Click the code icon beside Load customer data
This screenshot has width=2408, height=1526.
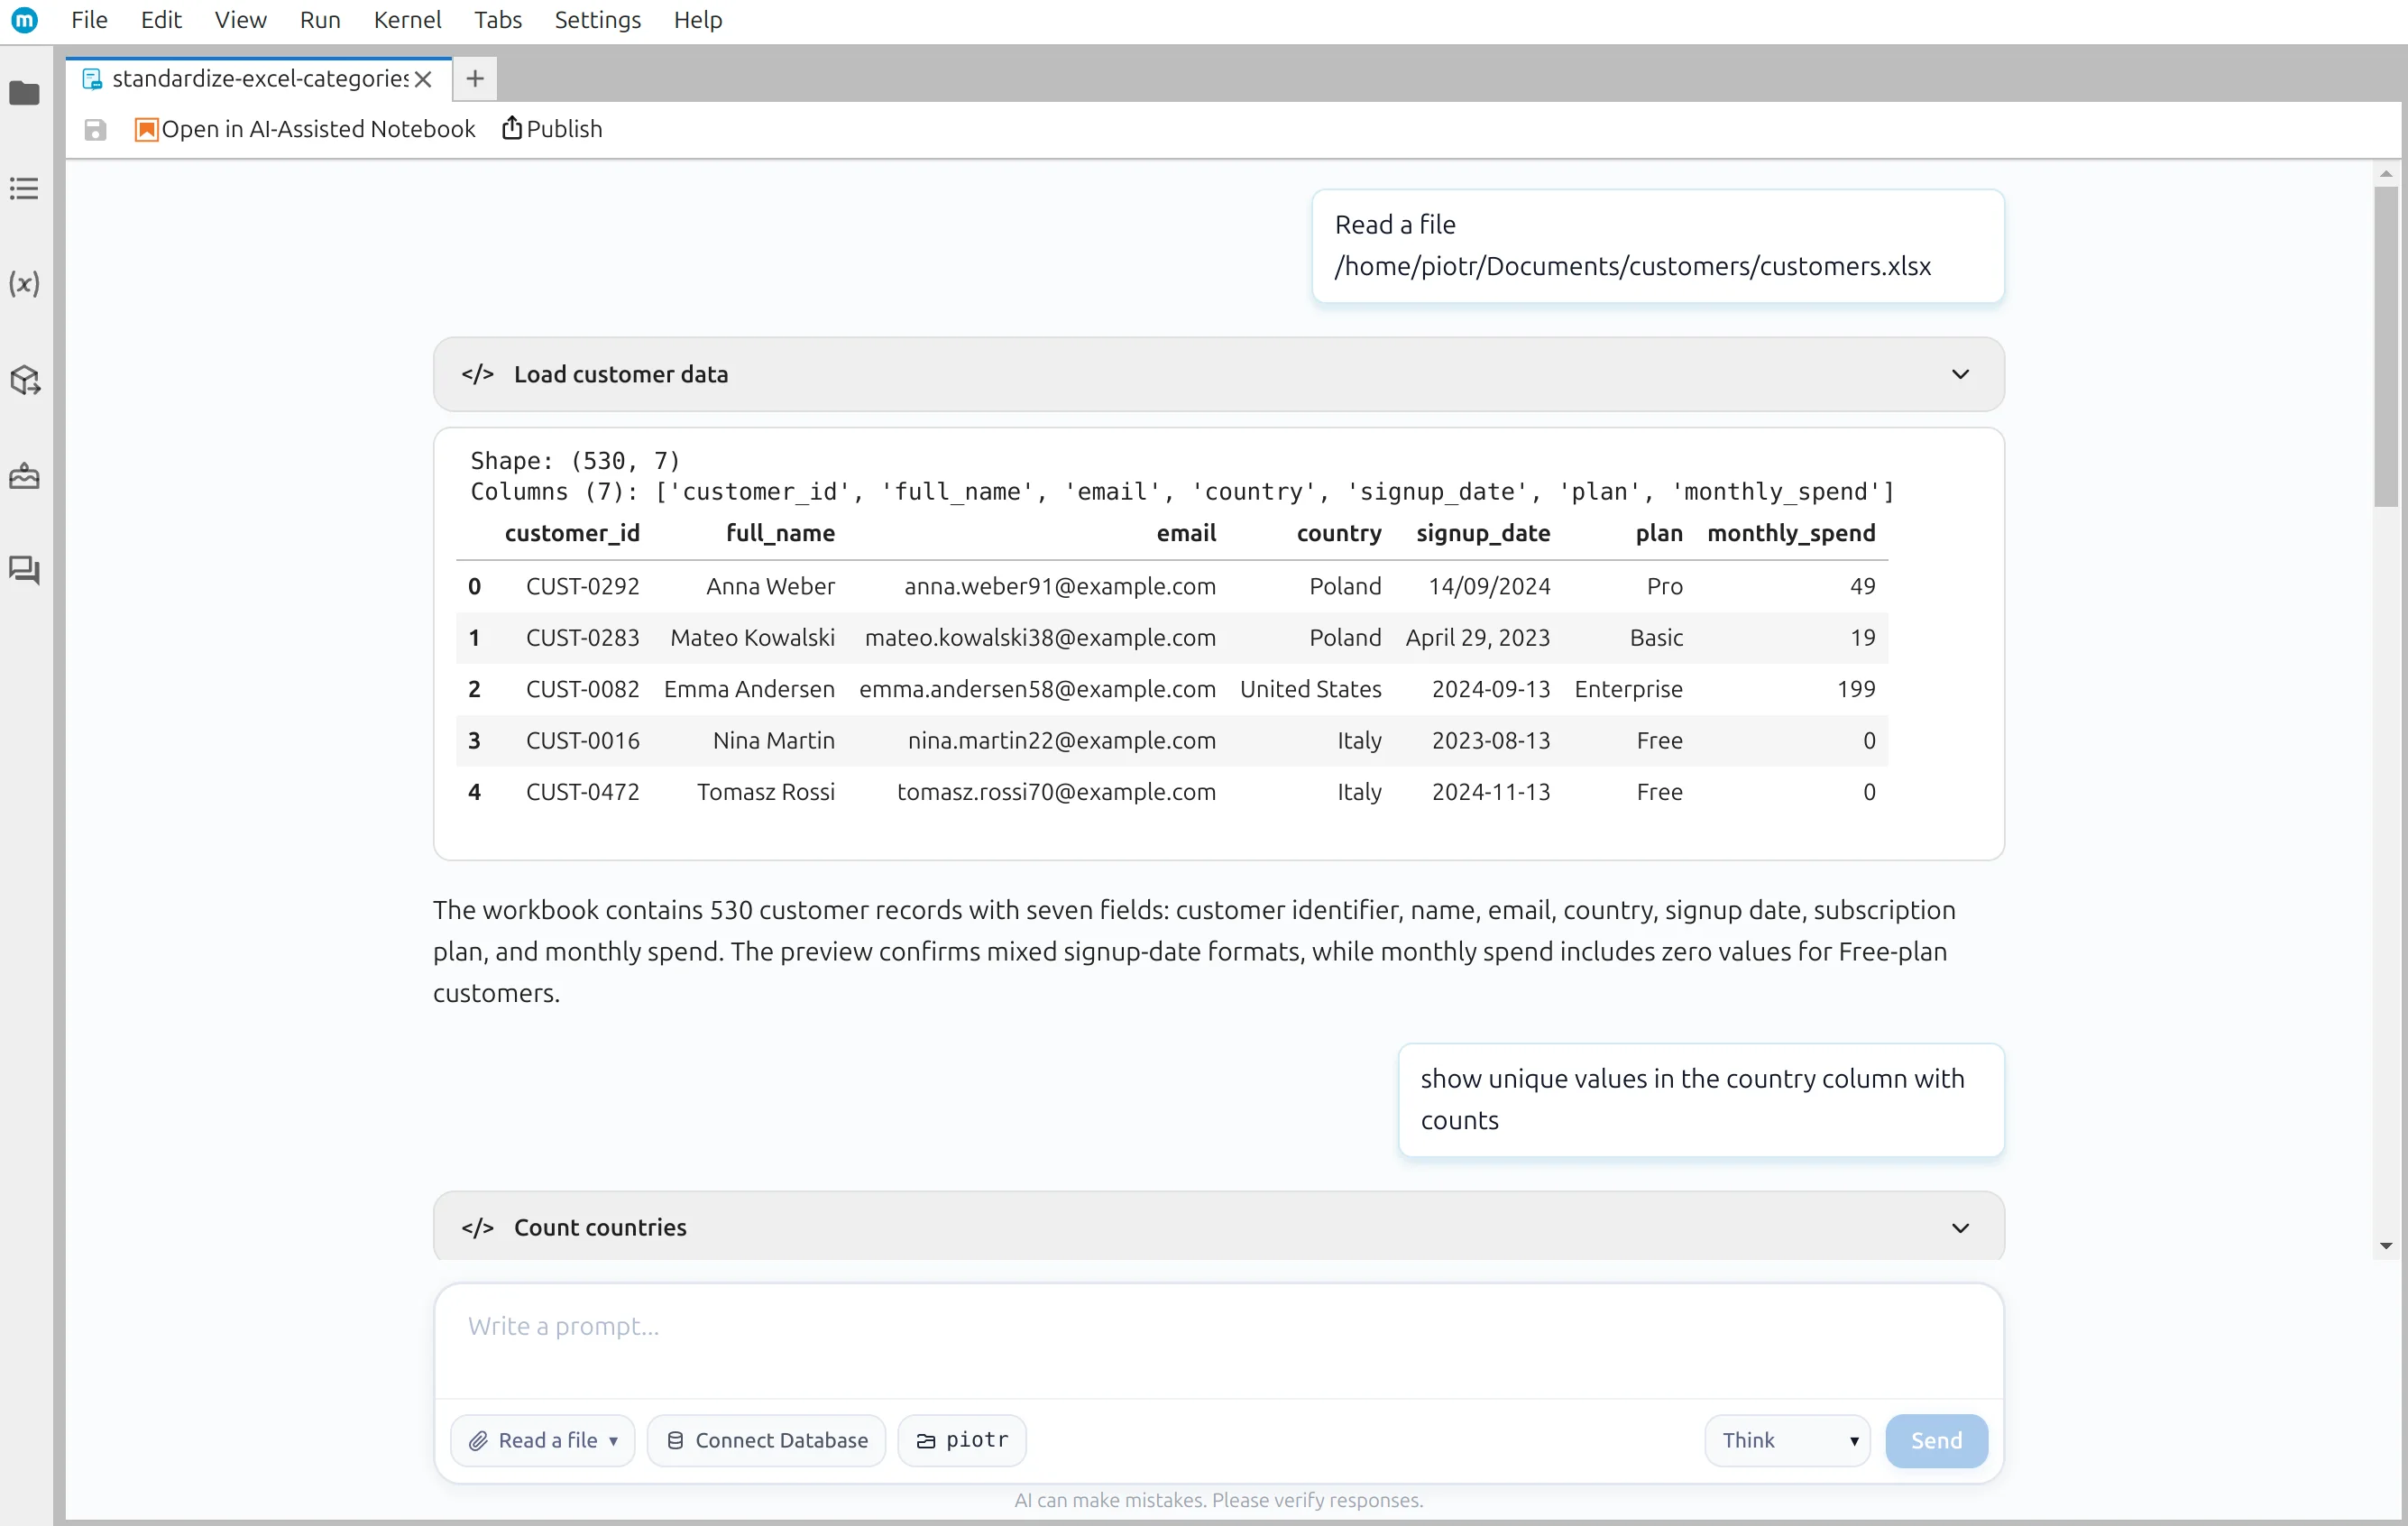[x=477, y=374]
